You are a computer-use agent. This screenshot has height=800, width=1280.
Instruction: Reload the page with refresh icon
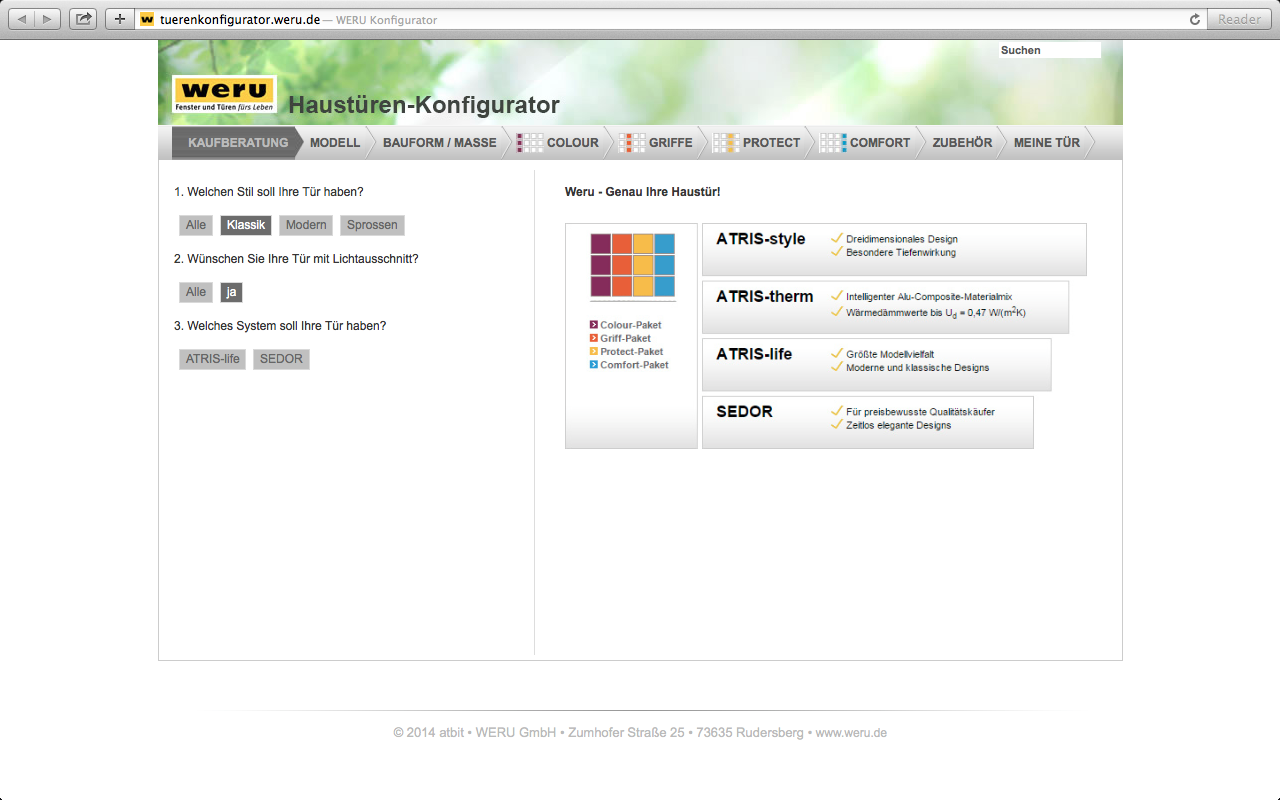1194,19
